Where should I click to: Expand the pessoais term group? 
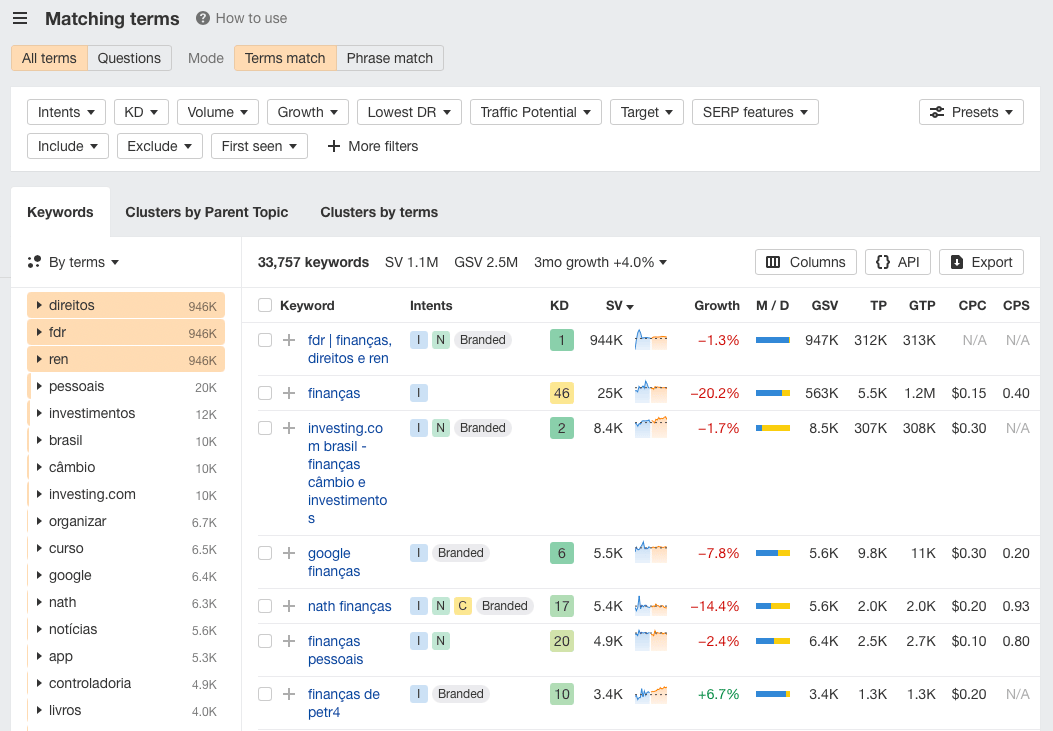(39, 386)
